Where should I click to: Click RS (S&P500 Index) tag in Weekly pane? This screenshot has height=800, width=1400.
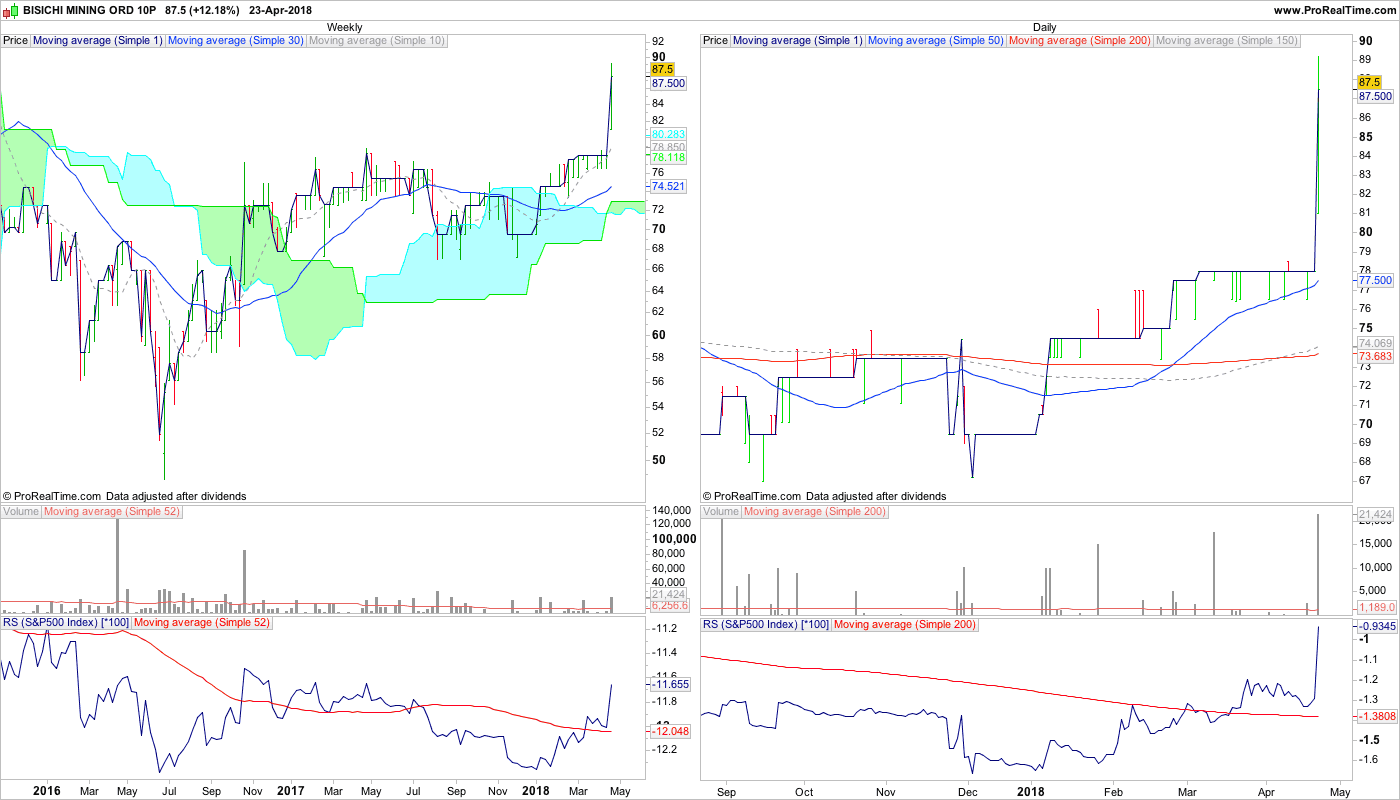pos(65,624)
